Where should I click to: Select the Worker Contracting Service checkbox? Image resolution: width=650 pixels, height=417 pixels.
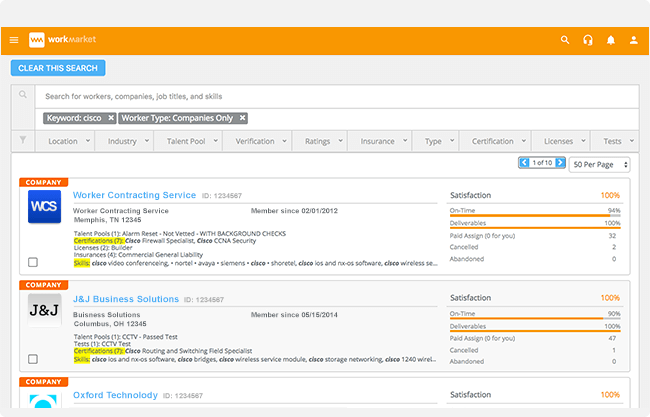(x=33, y=262)
